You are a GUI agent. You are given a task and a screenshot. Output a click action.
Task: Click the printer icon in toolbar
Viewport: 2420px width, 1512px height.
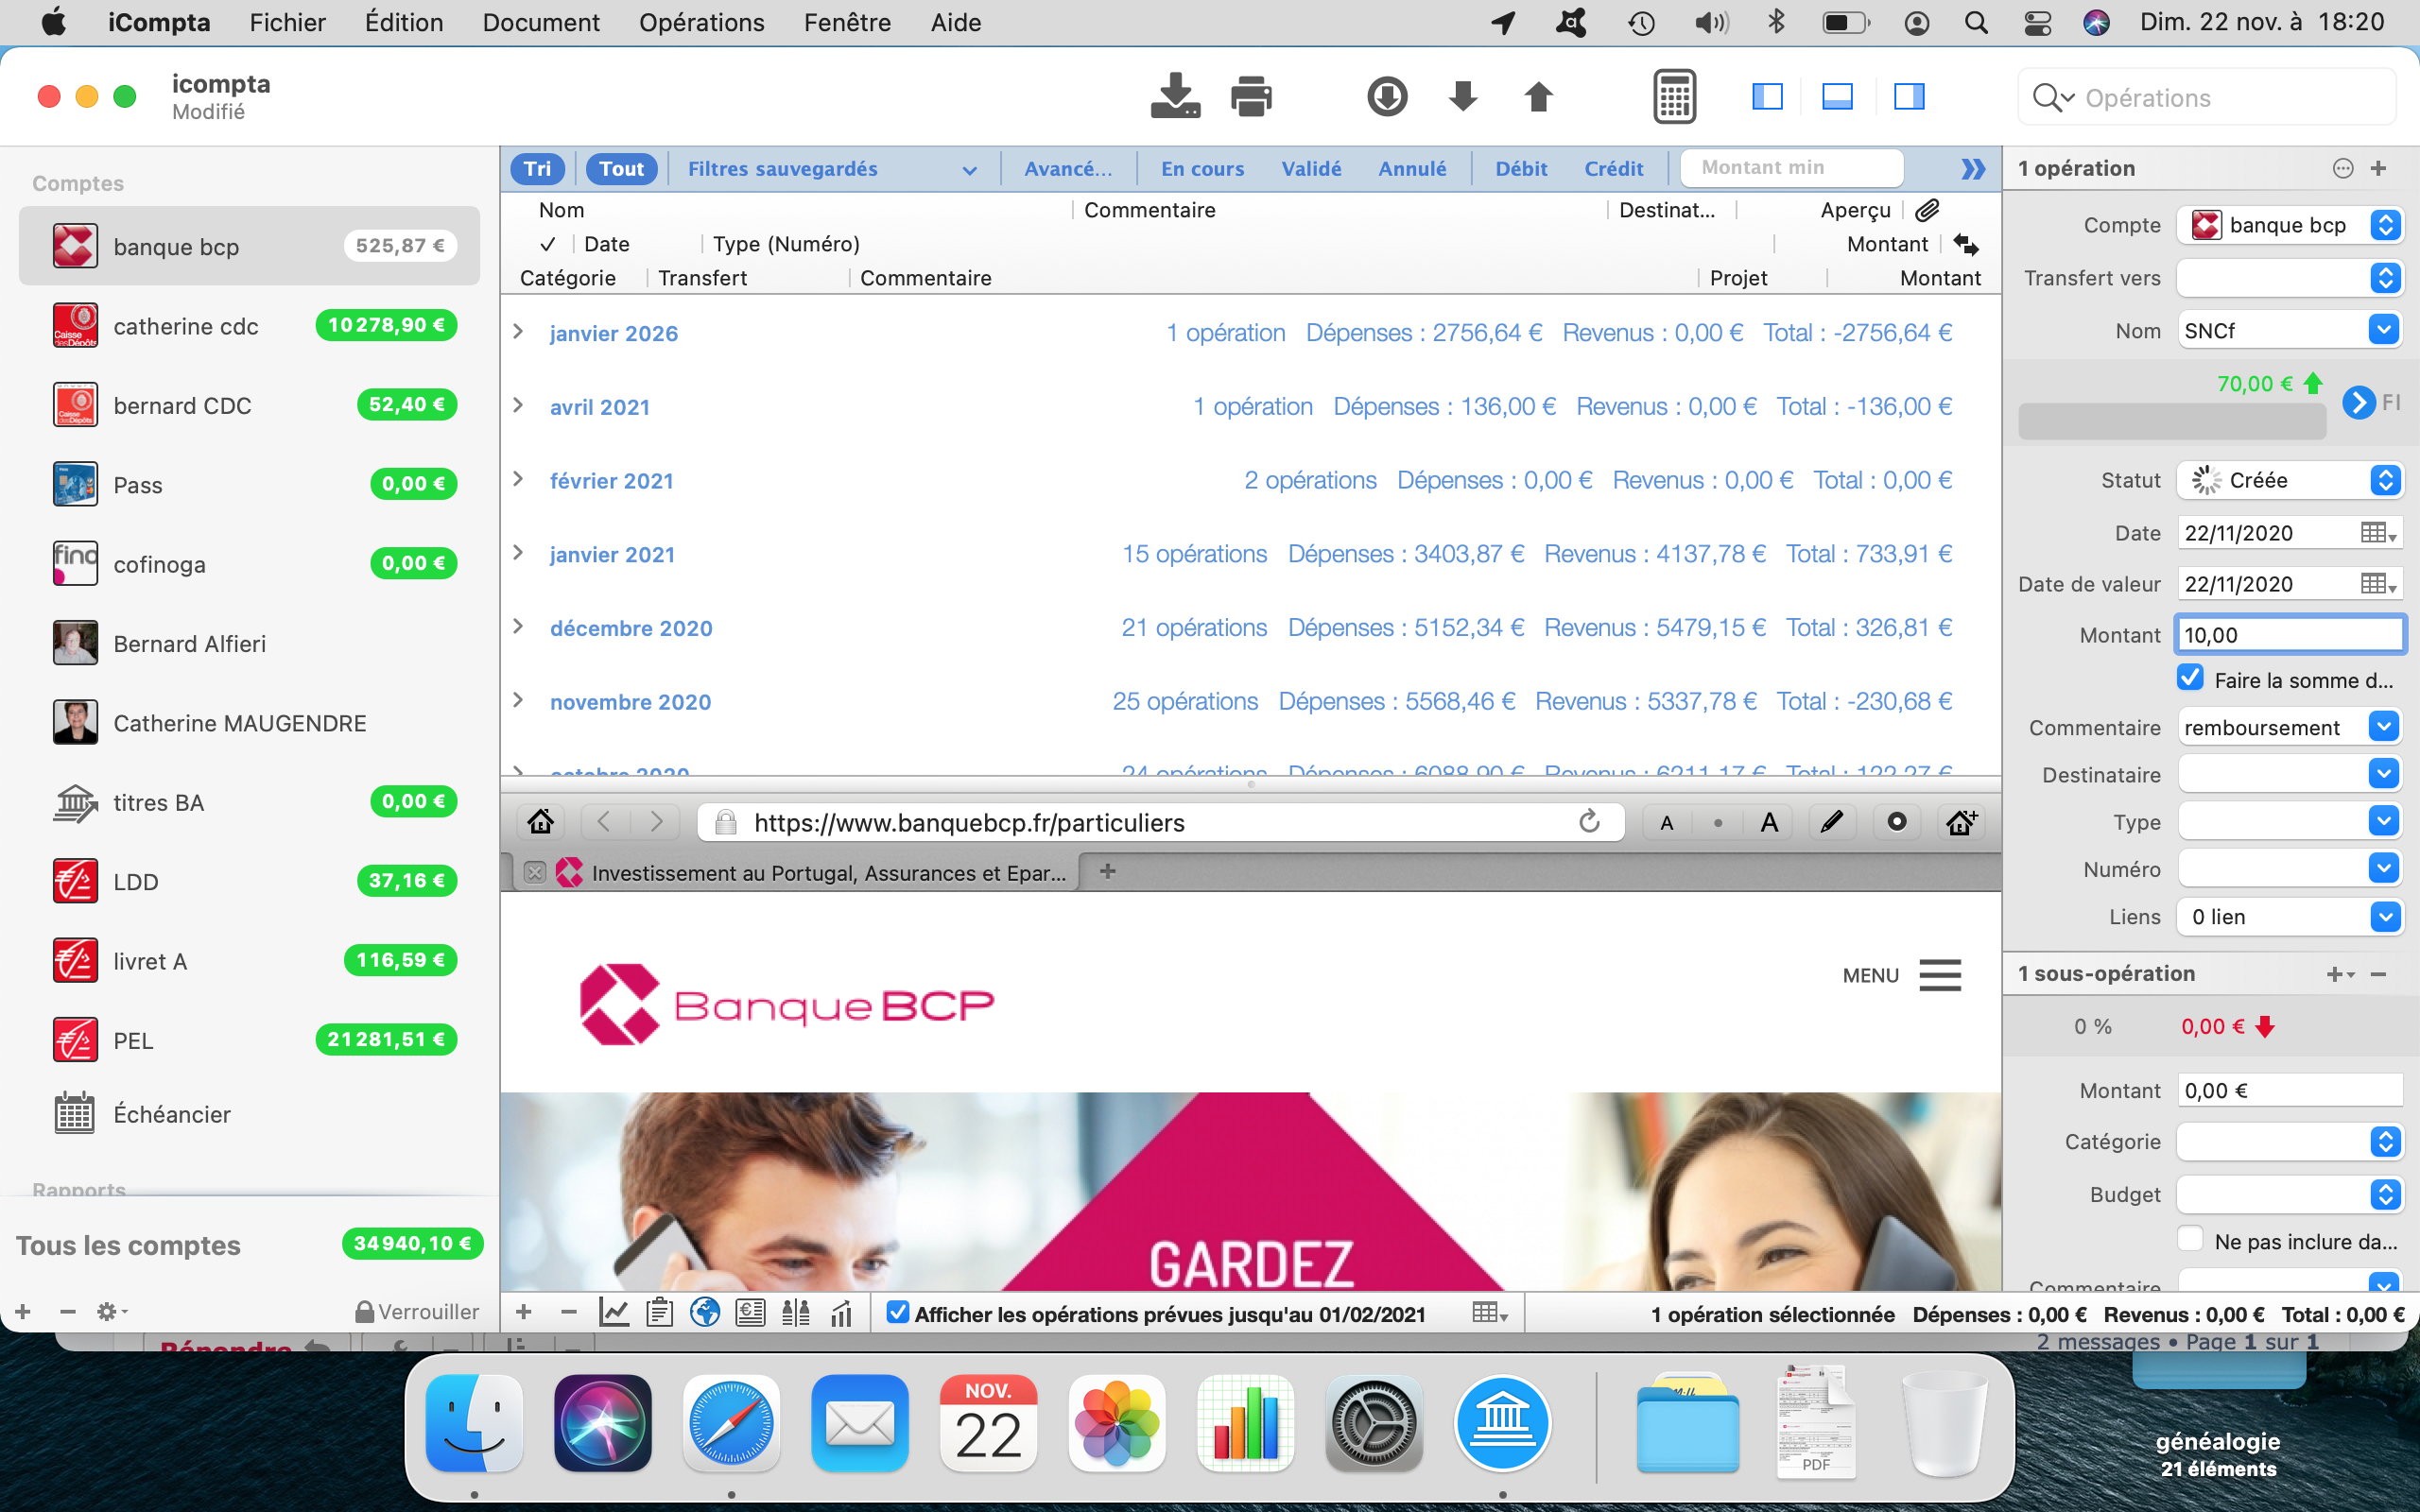1250,96
